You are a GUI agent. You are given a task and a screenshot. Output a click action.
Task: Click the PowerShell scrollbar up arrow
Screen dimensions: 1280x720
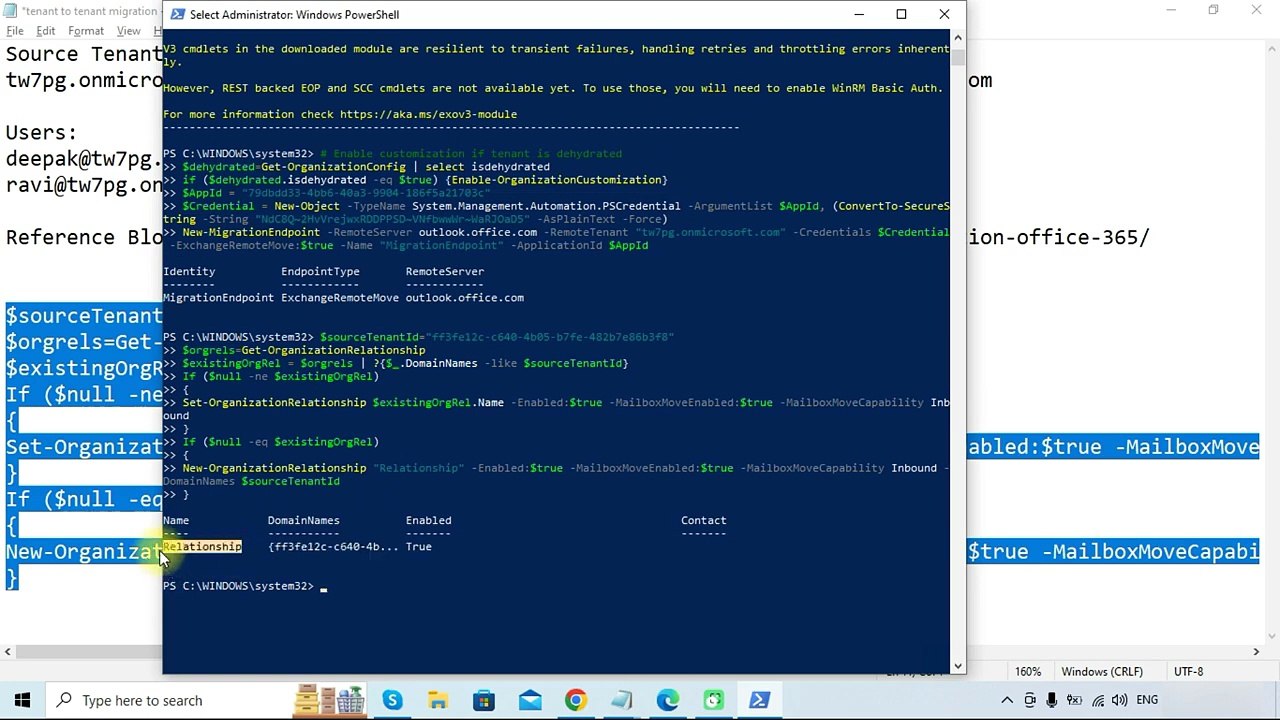point(958,37)
